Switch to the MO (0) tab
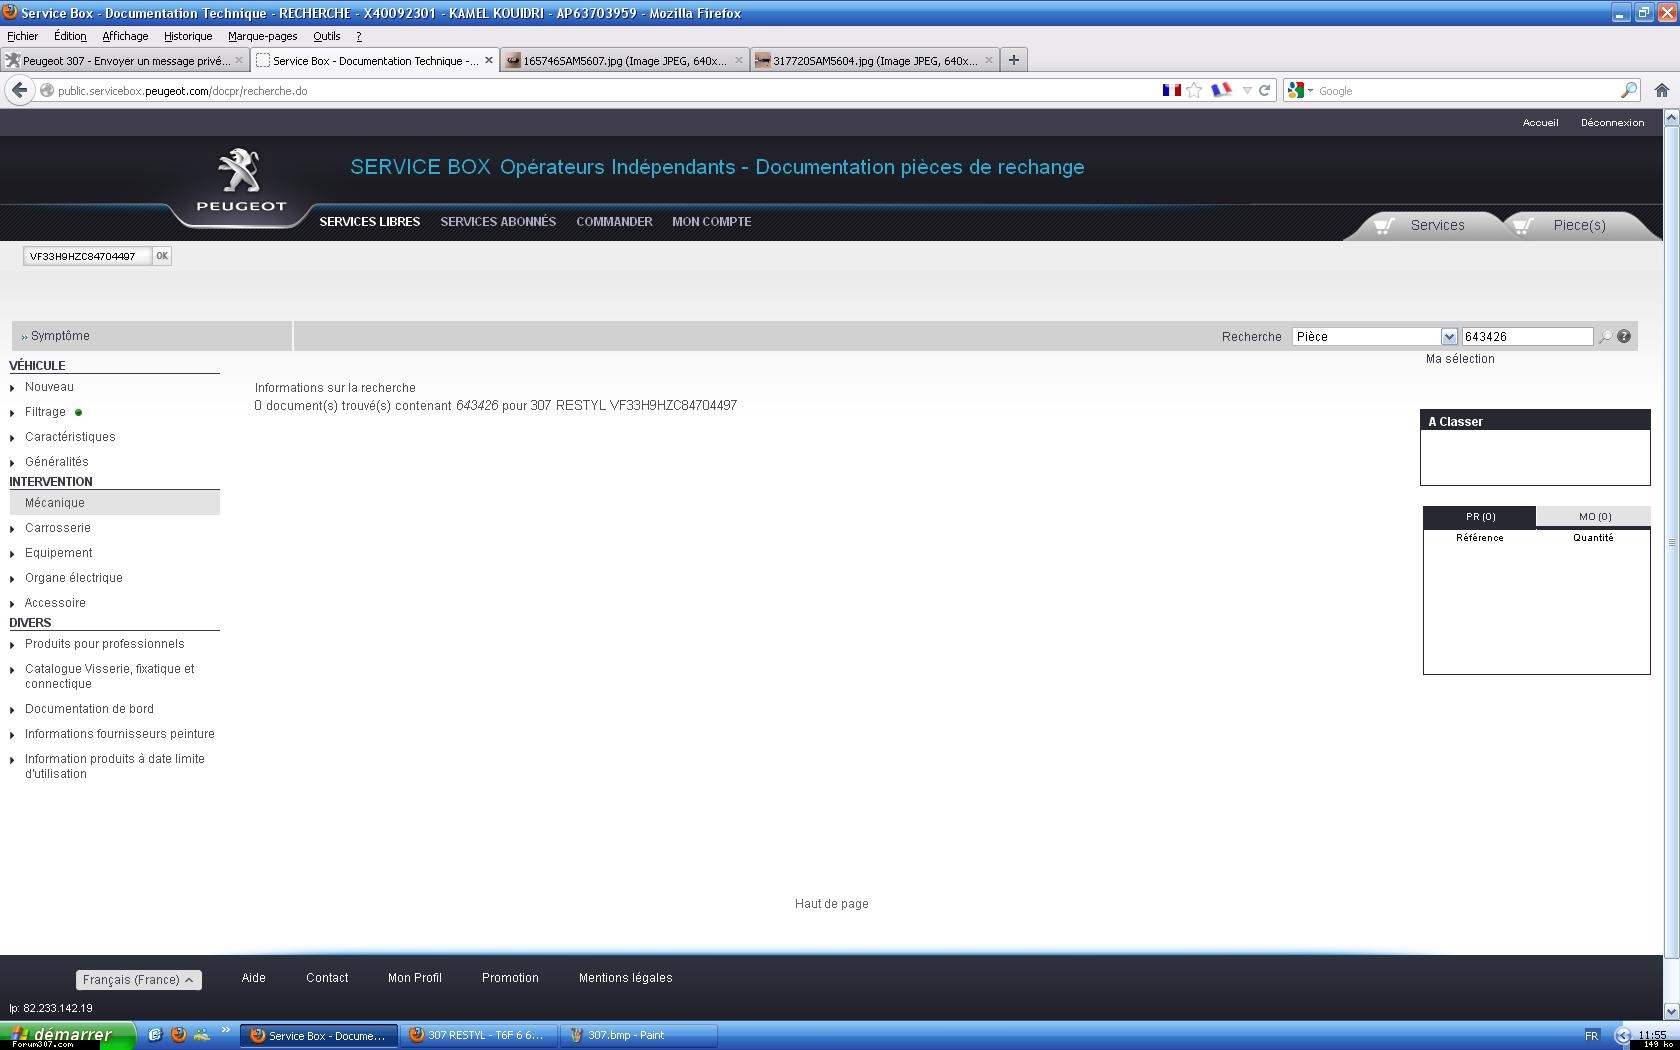 (x=1594, y=517)
